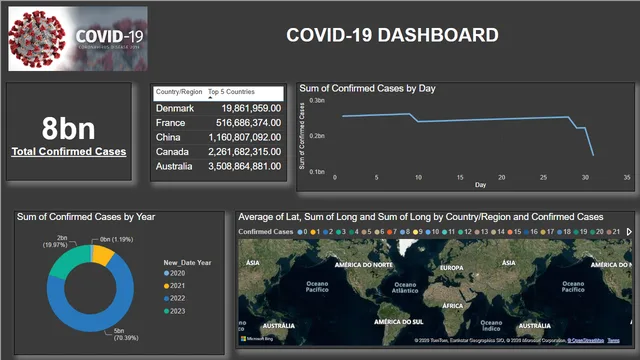Screen dimensions: 640x360
Task: Select legend item 5 in the map legend
Action: coord(367,232)
